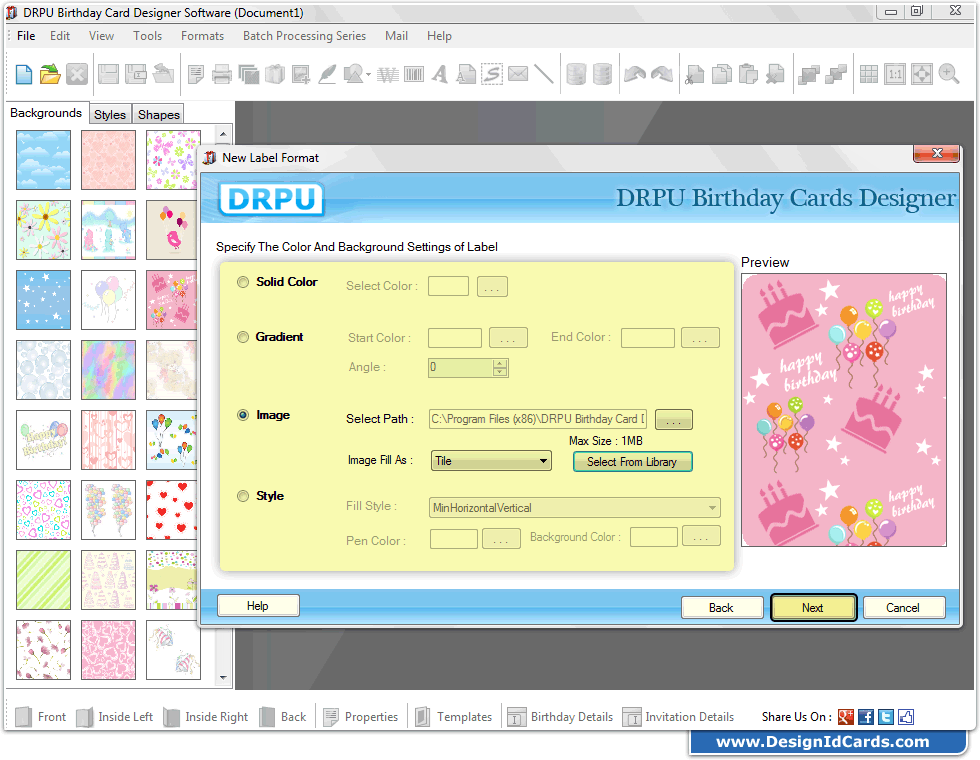Click the envelope Mail icon in toolbar

518,74
